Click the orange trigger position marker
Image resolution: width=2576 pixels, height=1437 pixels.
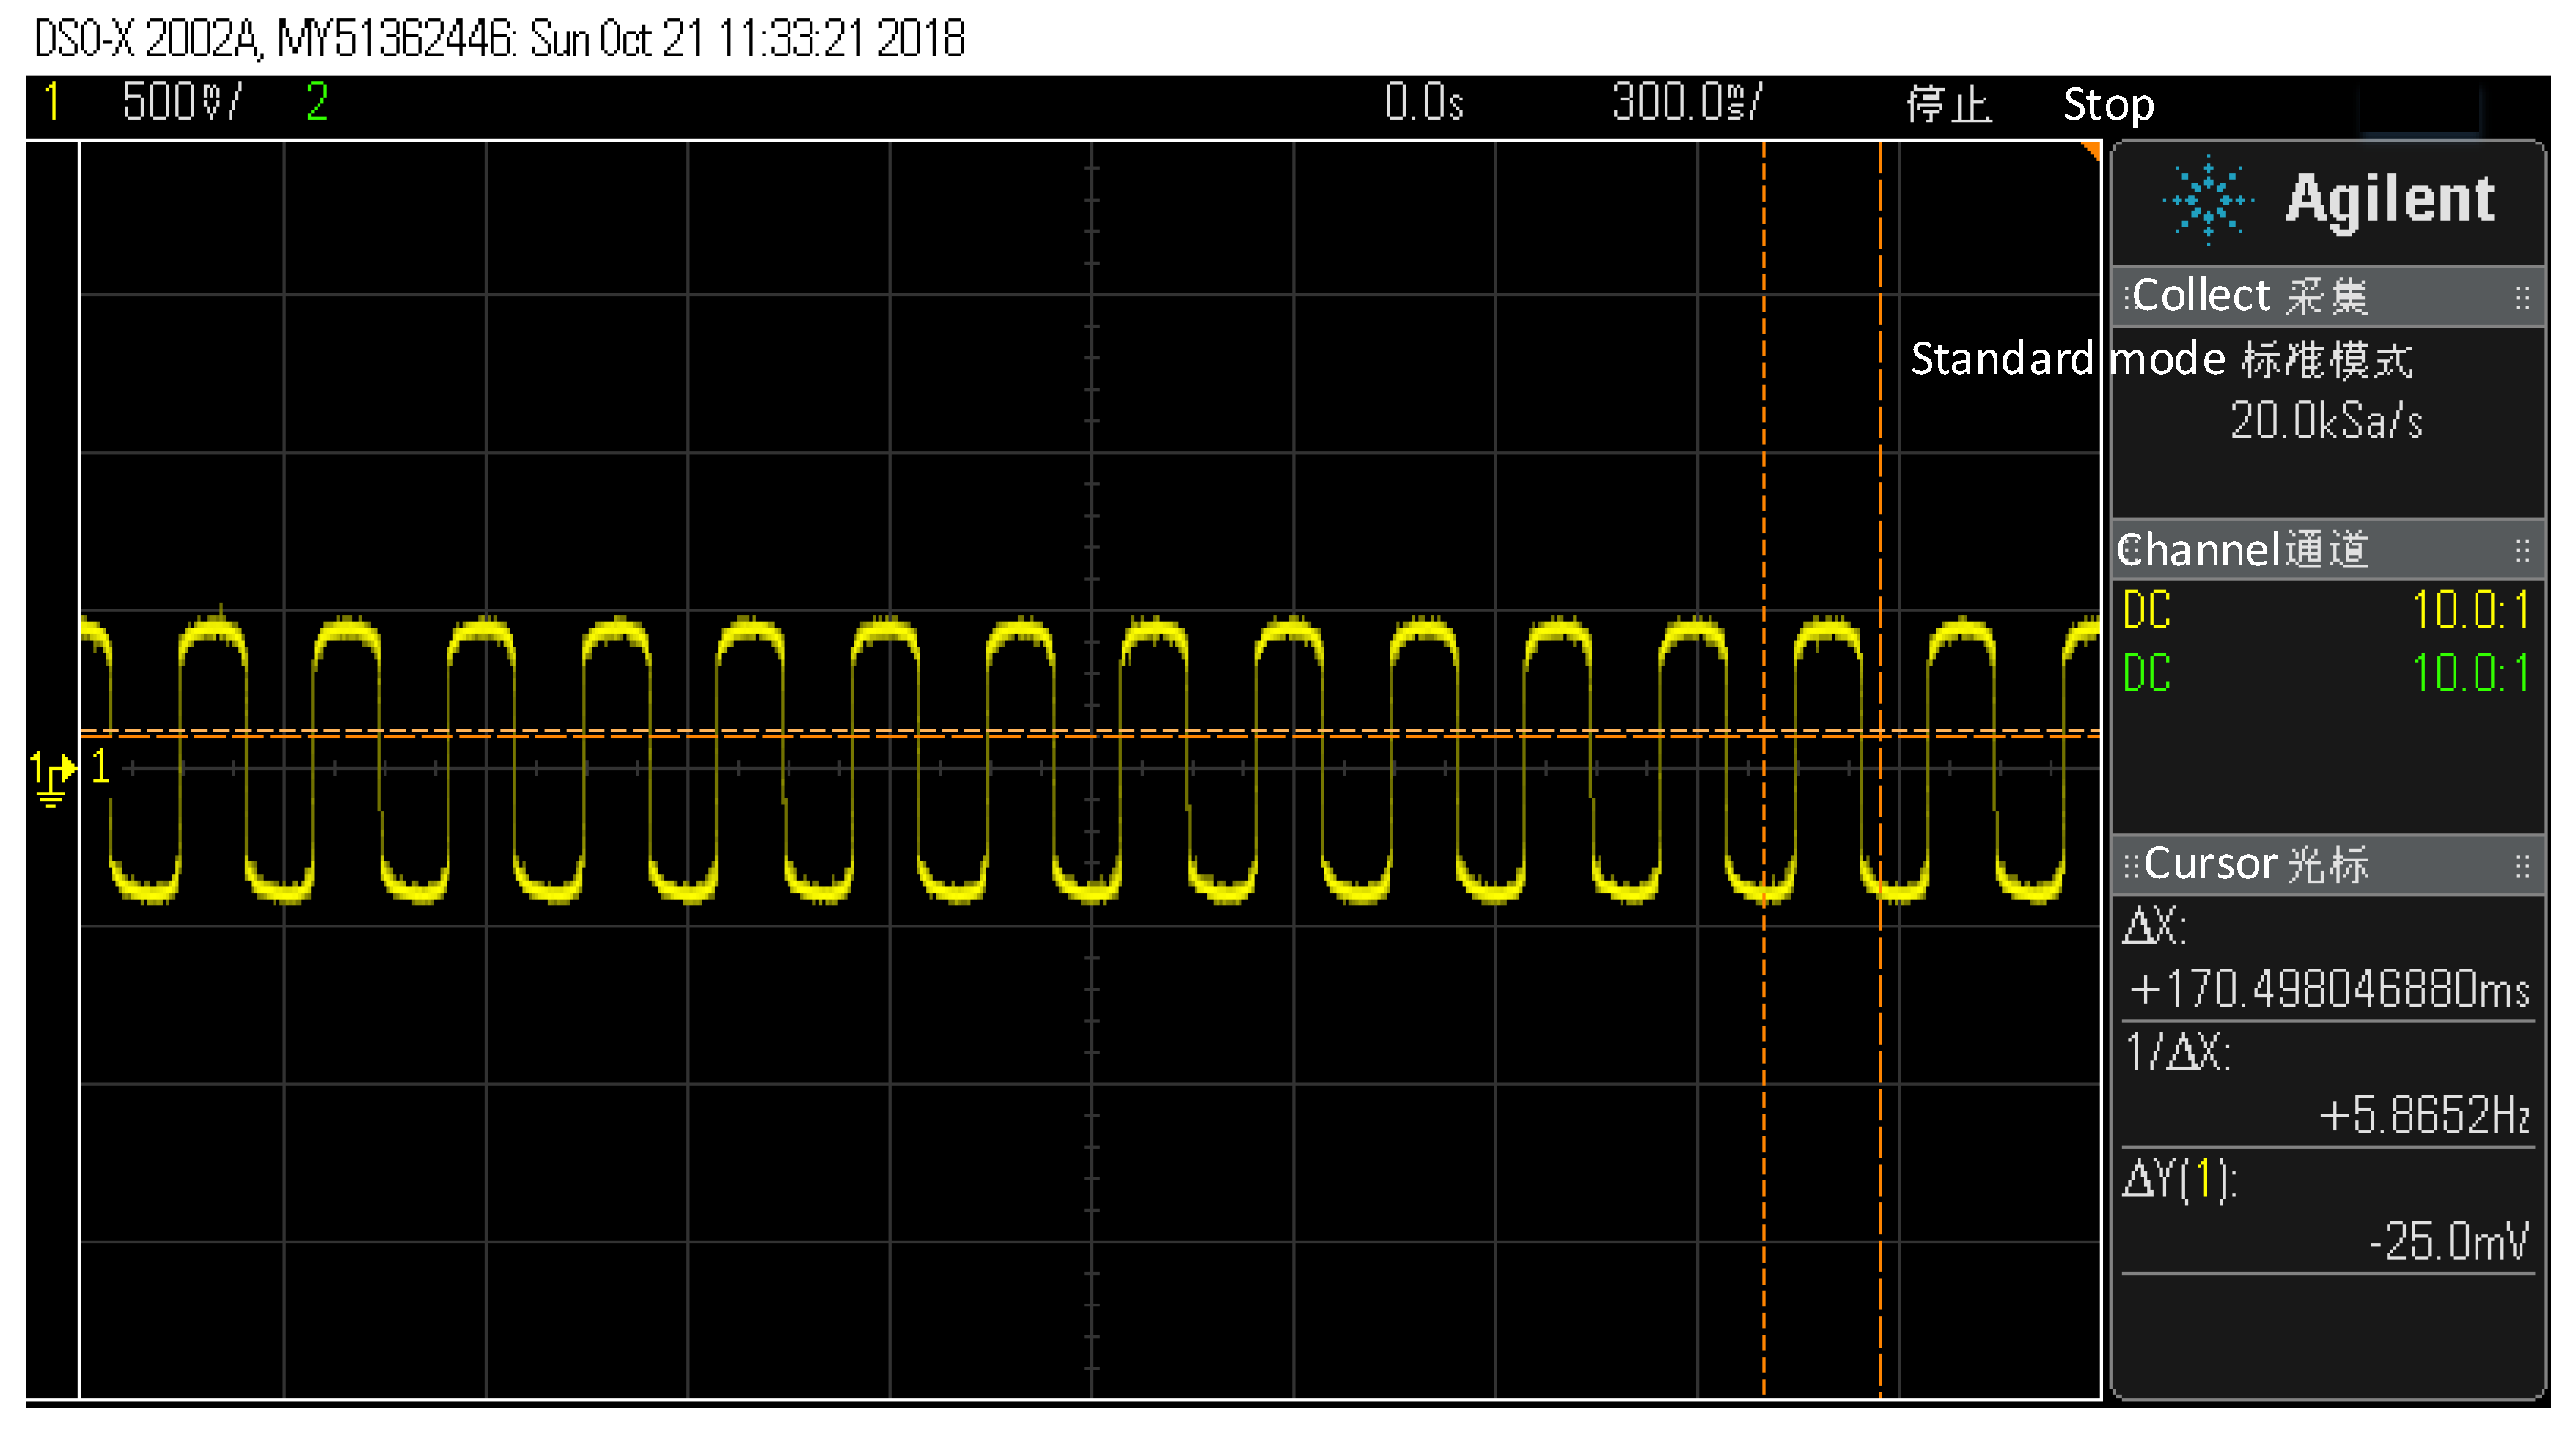point(2091,150)
